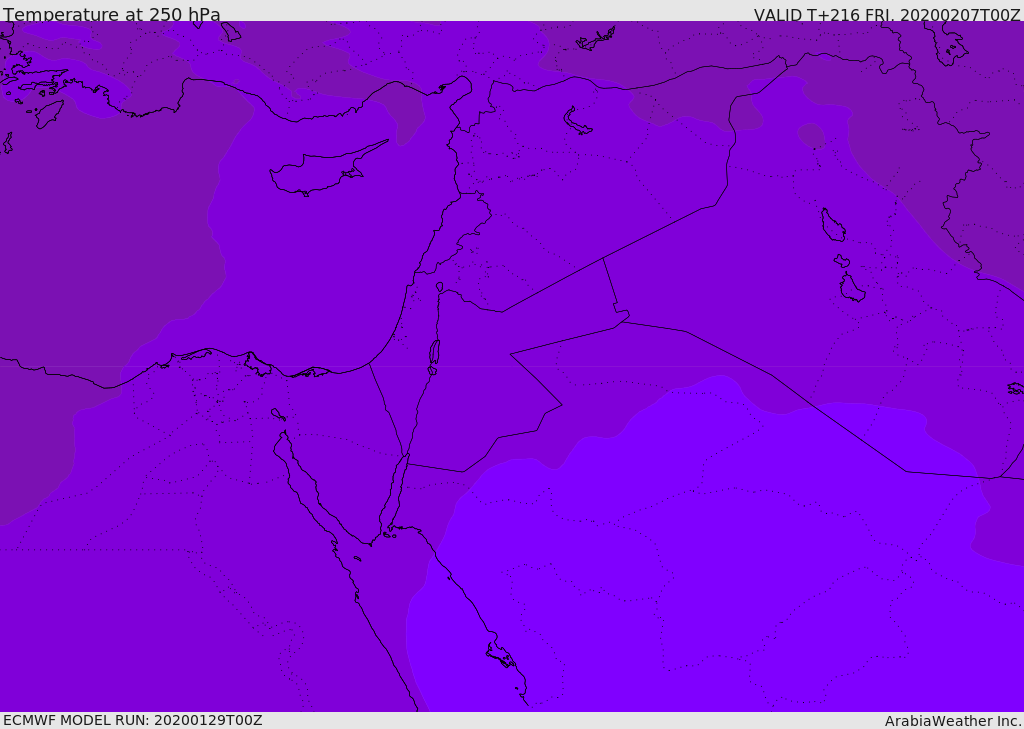The image size is (1024, 729).
Task: Click Rhodes island in the top-left corner
Action: [48, 113]
